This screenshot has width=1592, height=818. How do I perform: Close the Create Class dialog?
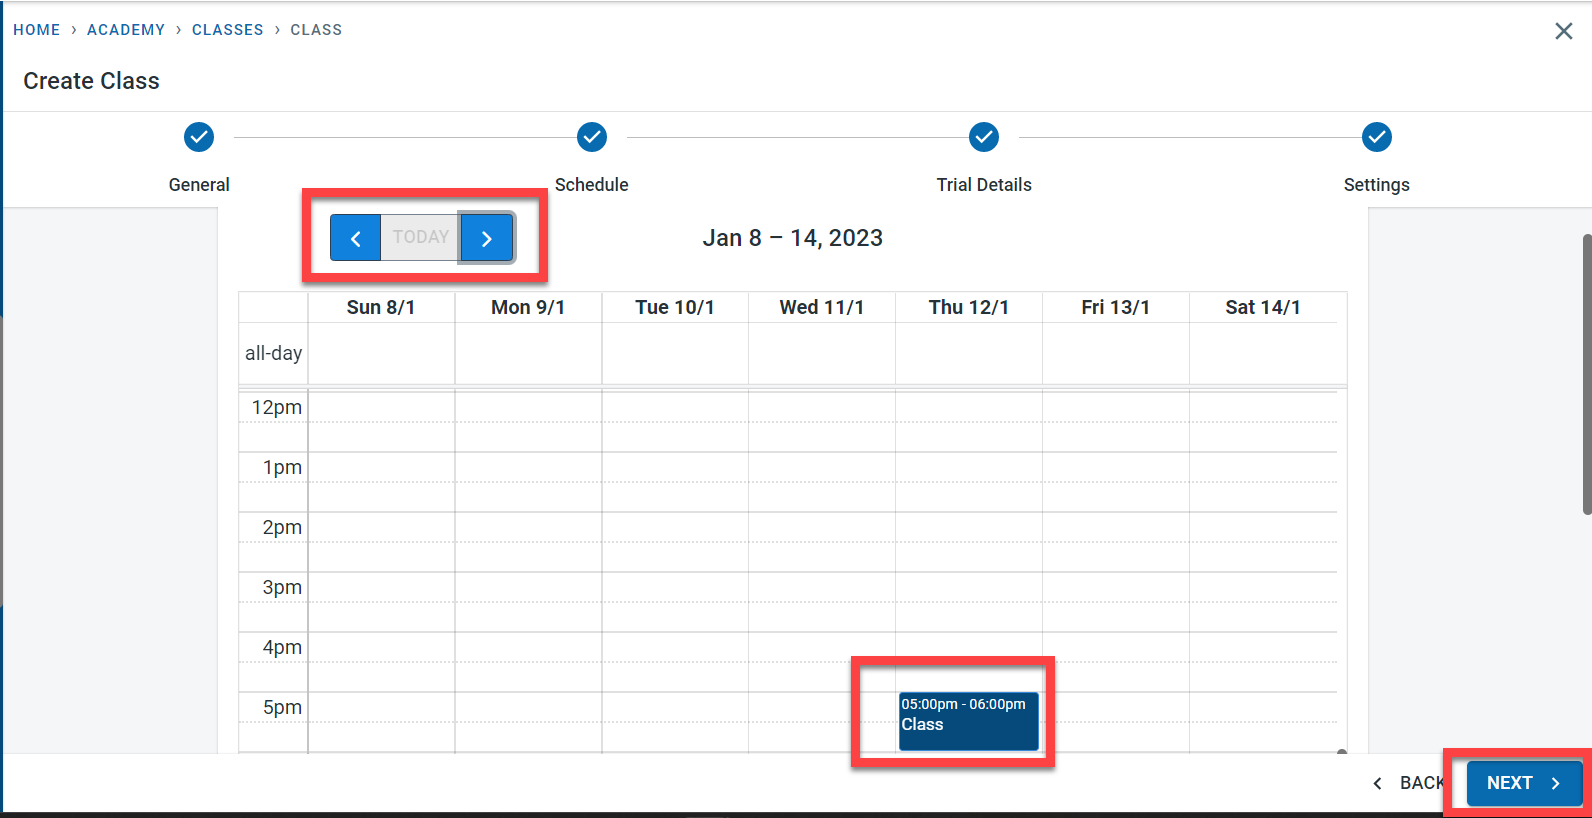(1563, 31)
